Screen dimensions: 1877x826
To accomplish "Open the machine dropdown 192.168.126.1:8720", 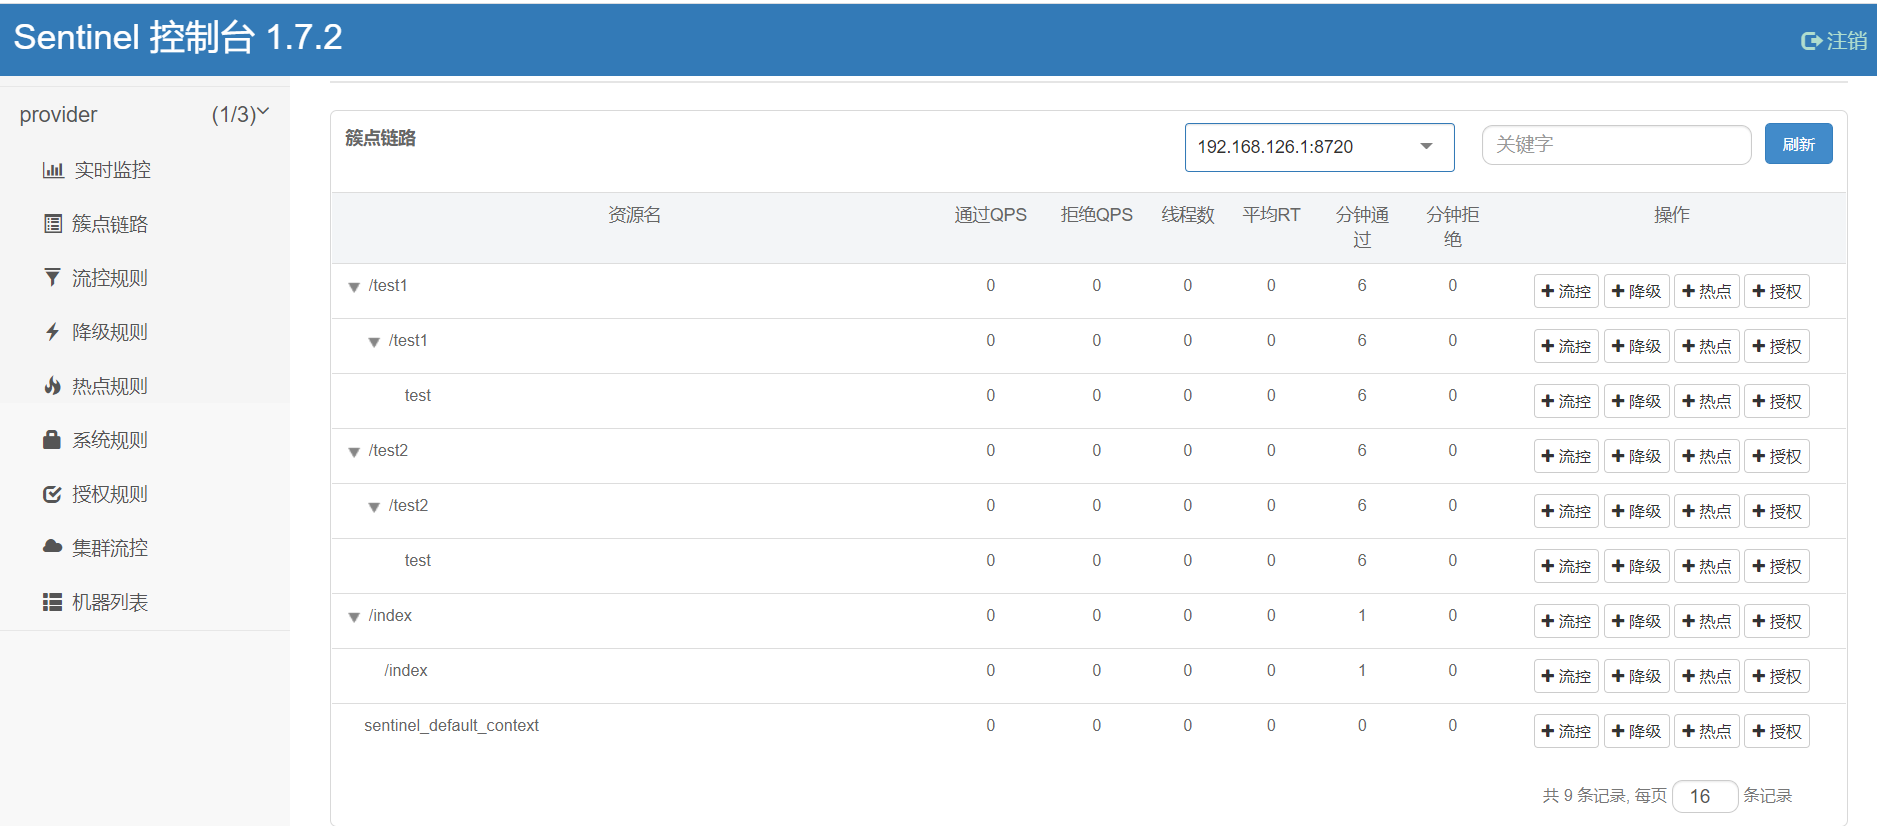I will pos(1319,147).
